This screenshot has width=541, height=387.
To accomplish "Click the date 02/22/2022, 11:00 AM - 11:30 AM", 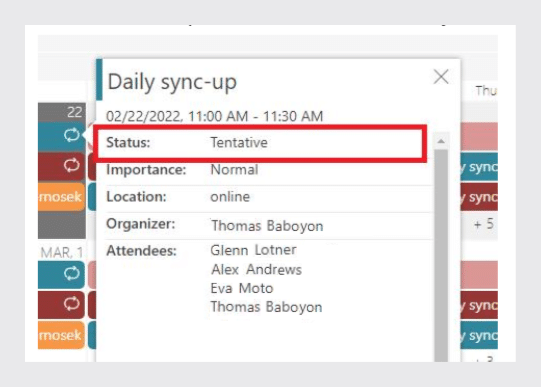I will tap(215, 116).
